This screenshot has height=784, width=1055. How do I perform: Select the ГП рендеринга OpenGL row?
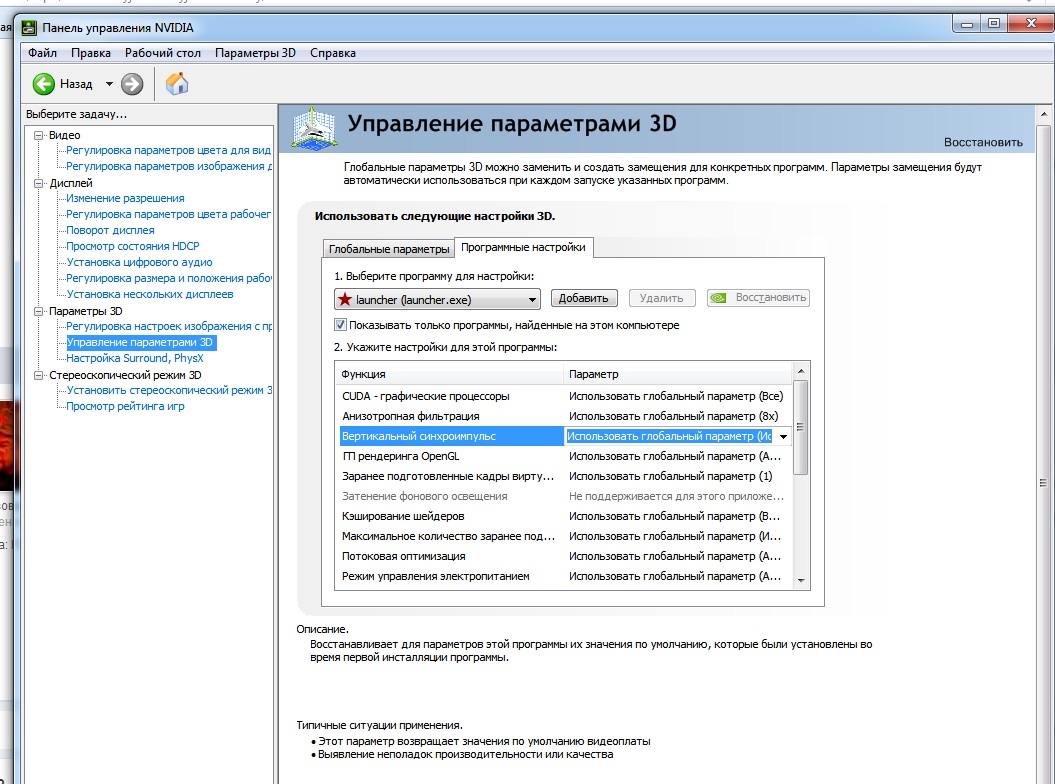(x=564, y=456)
